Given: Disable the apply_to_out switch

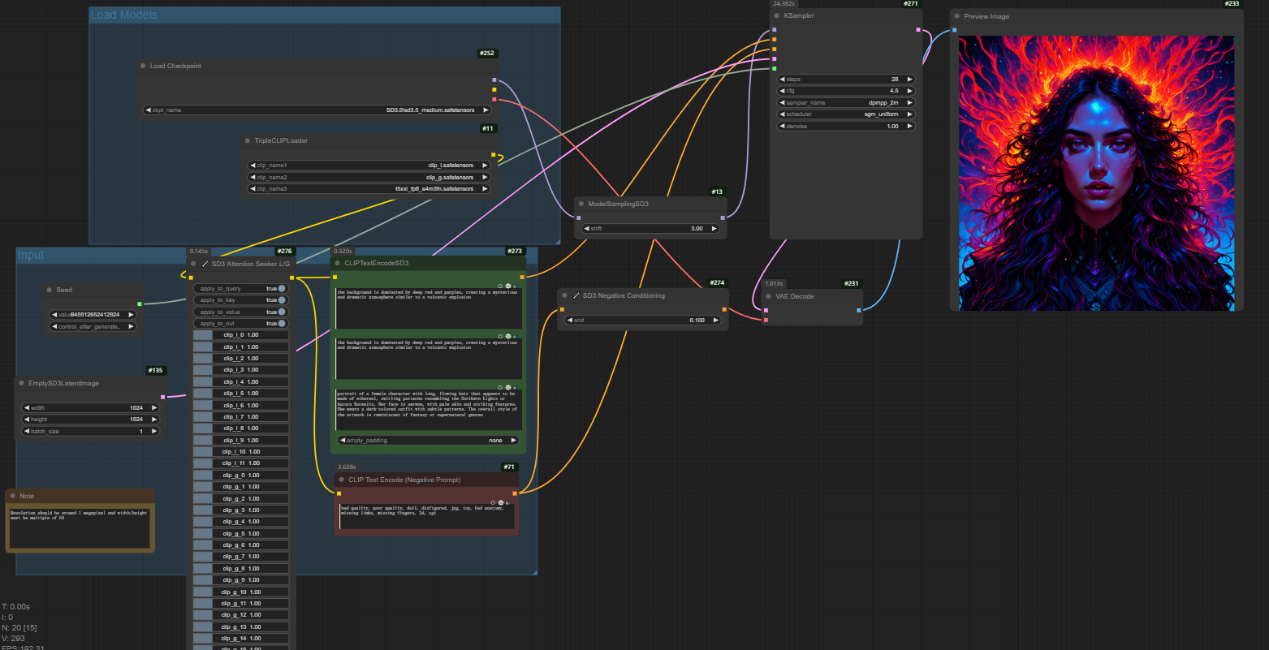Looking at the screenshot, I should [281, 324].
